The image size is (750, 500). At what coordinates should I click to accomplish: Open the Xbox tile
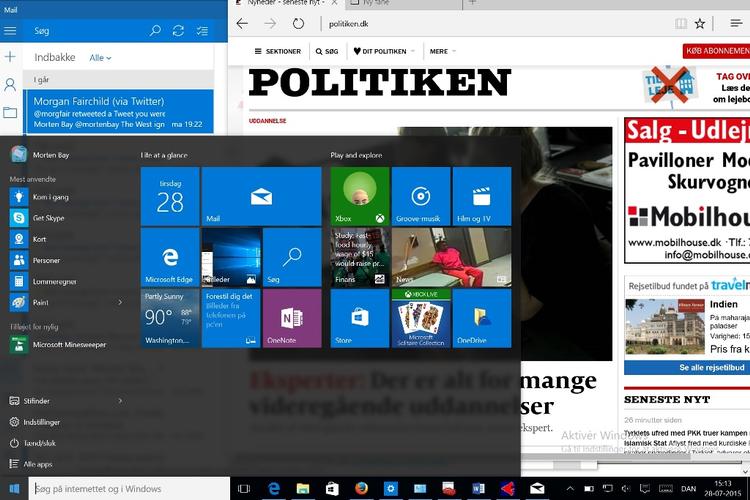click(360, 196)
